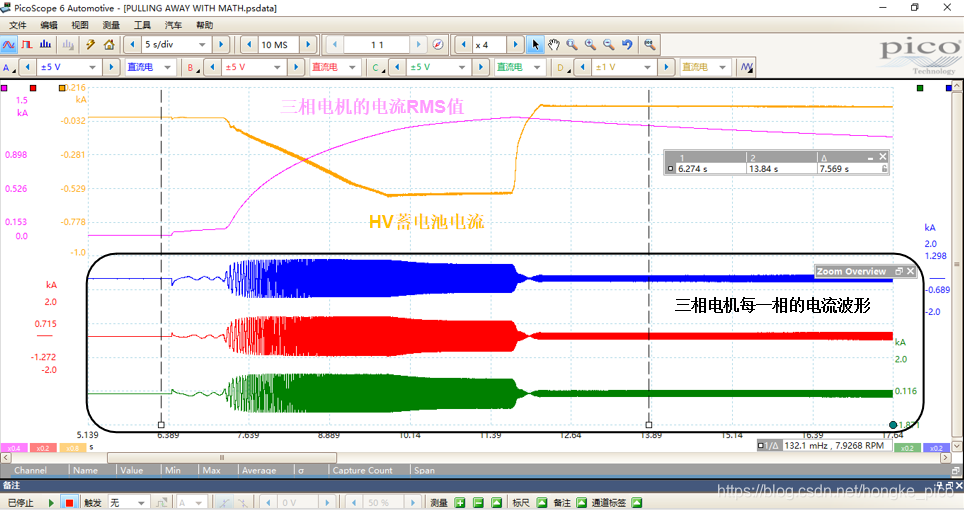
Task: Open the 文件 menu
Action: (x=18, y=25)
